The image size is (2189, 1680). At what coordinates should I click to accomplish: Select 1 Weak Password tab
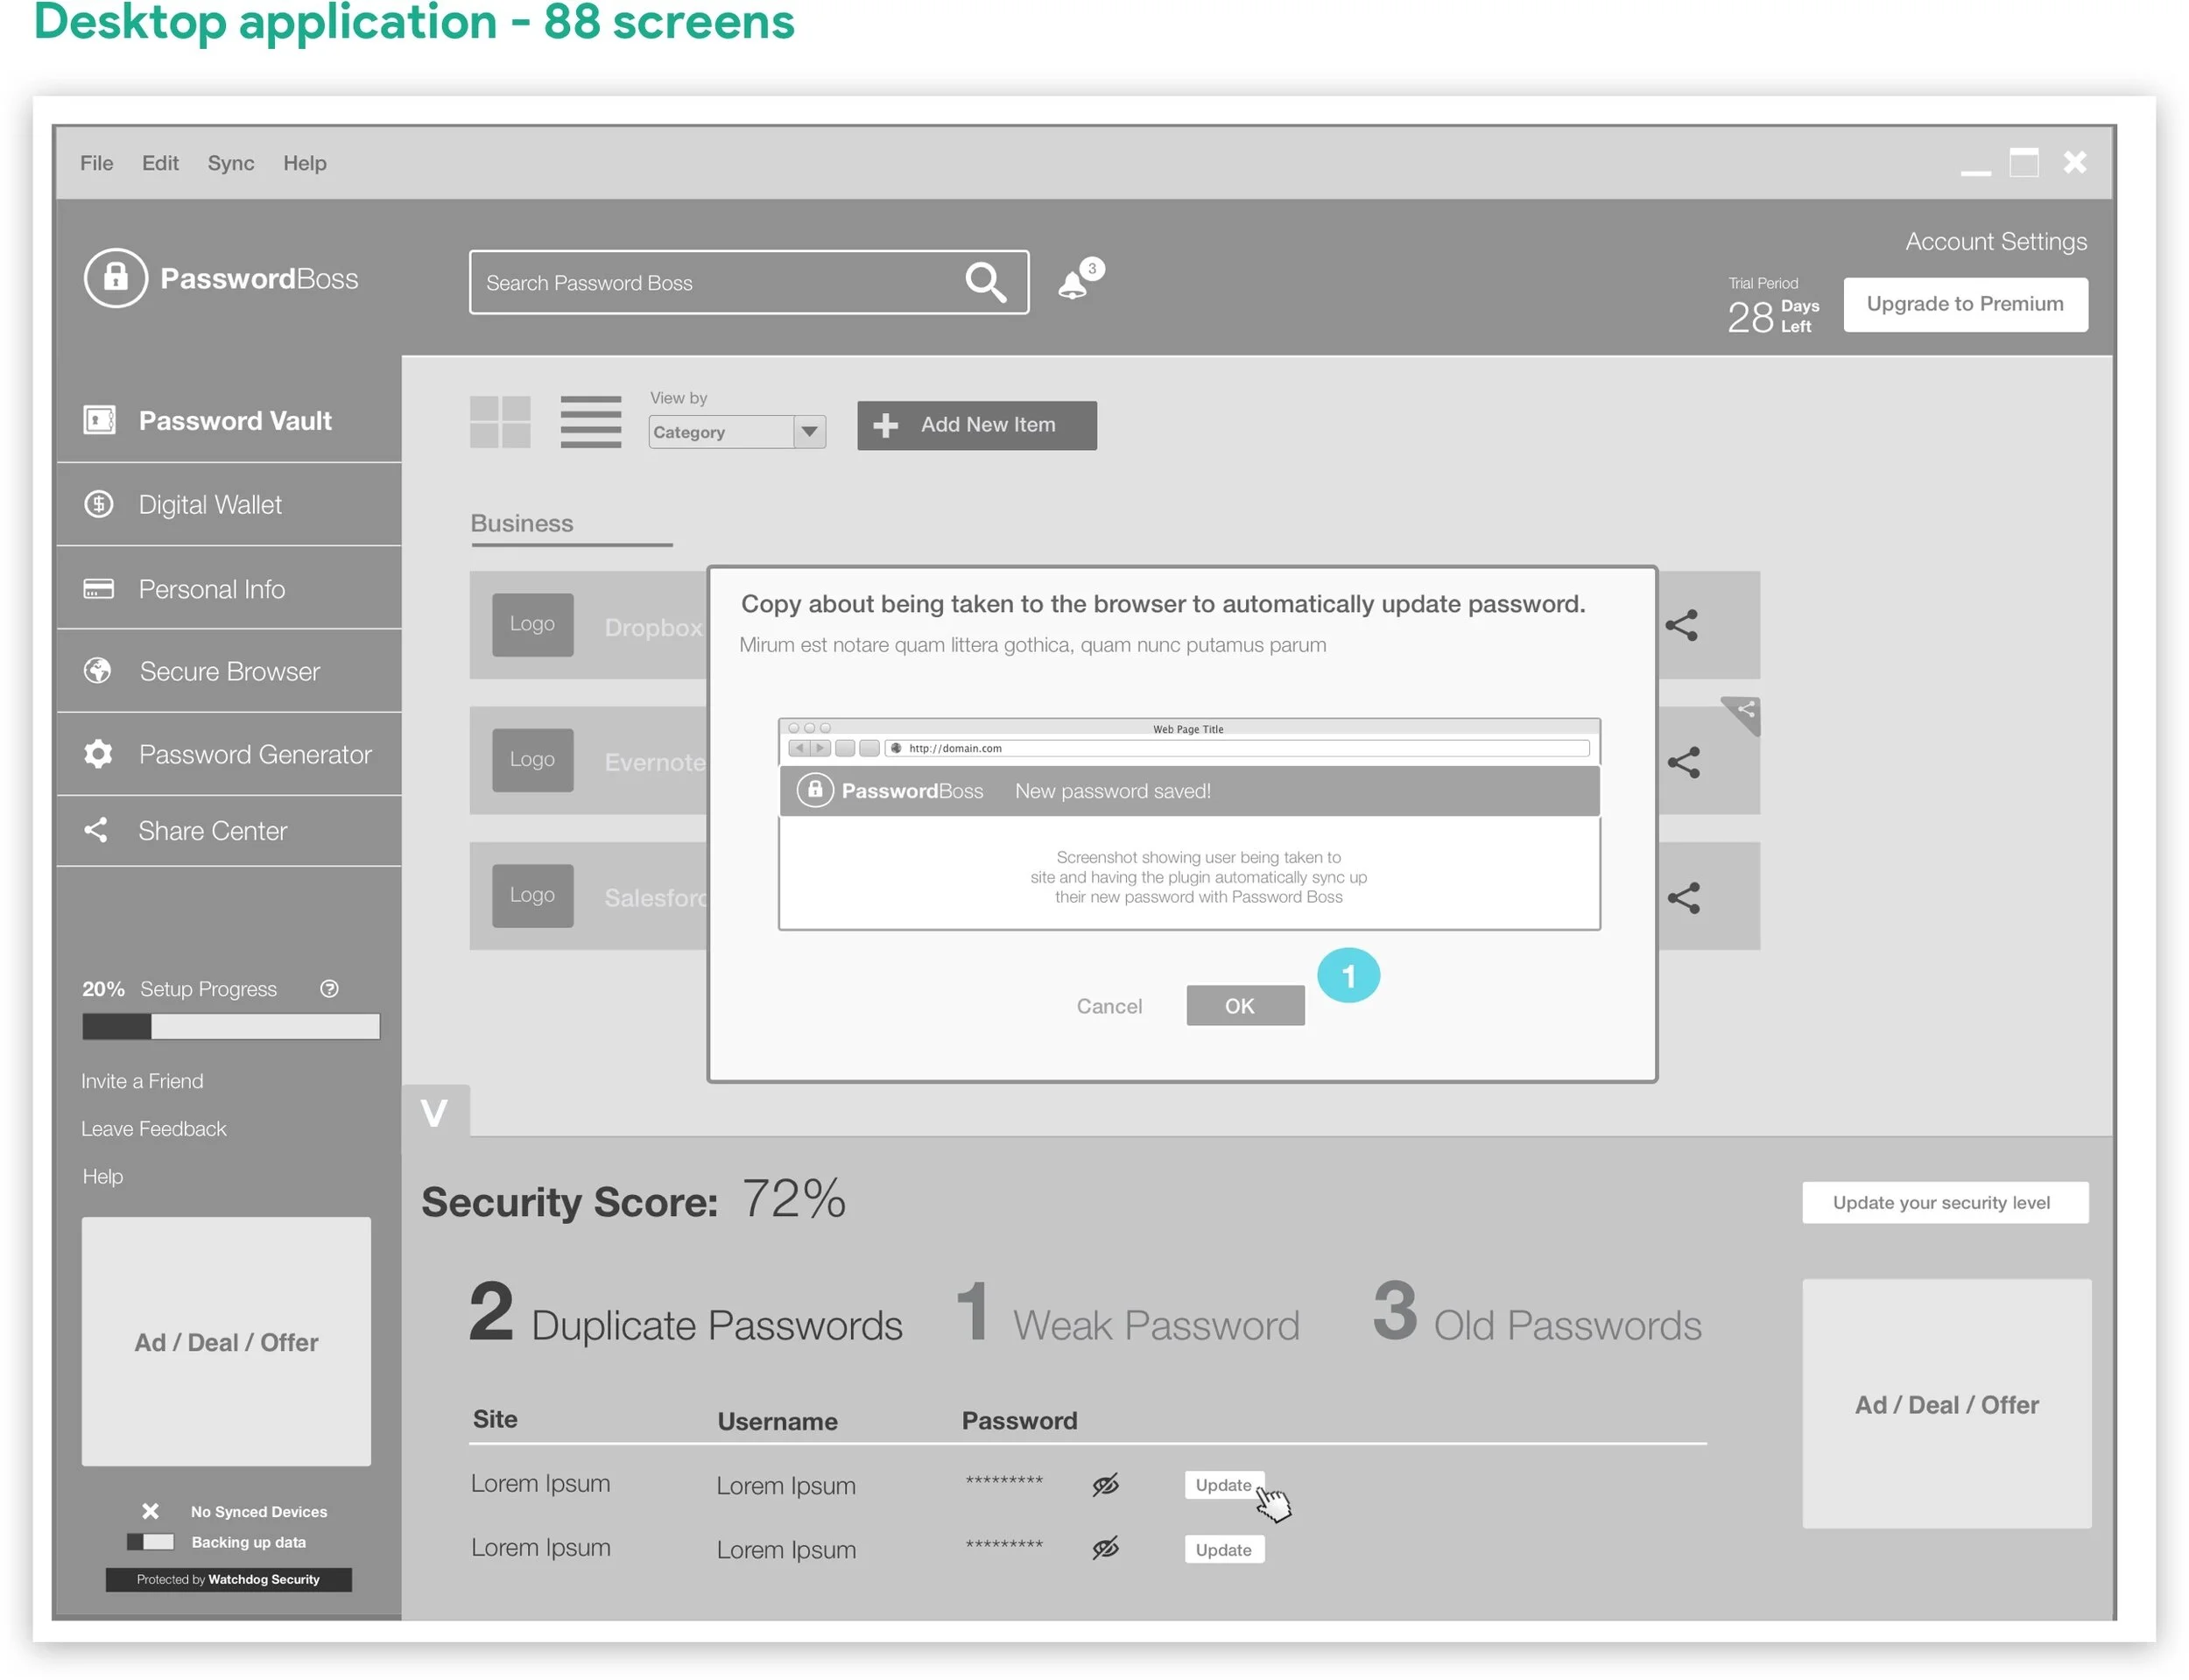click(x=1127, y=1313)
